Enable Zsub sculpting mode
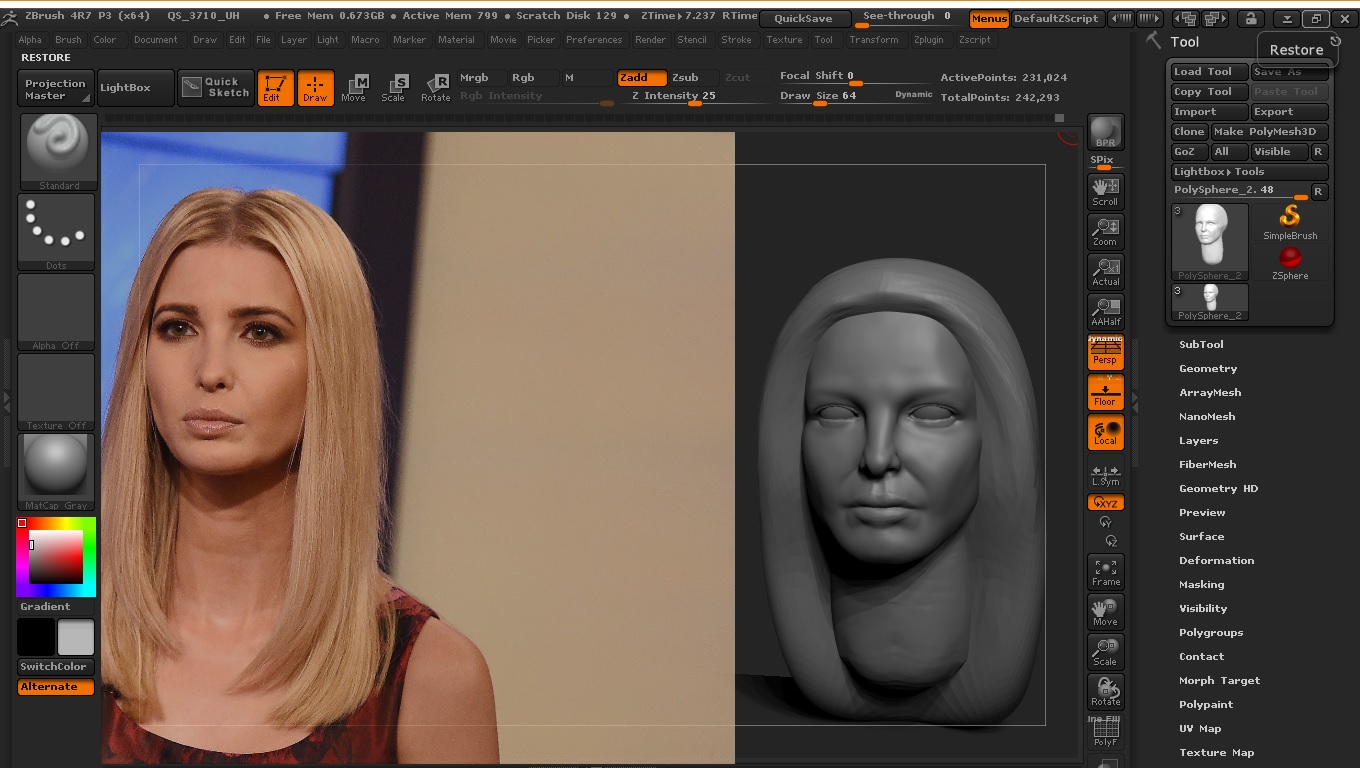The height and width of the screenshot is (768, 1360). click(685, 77)
